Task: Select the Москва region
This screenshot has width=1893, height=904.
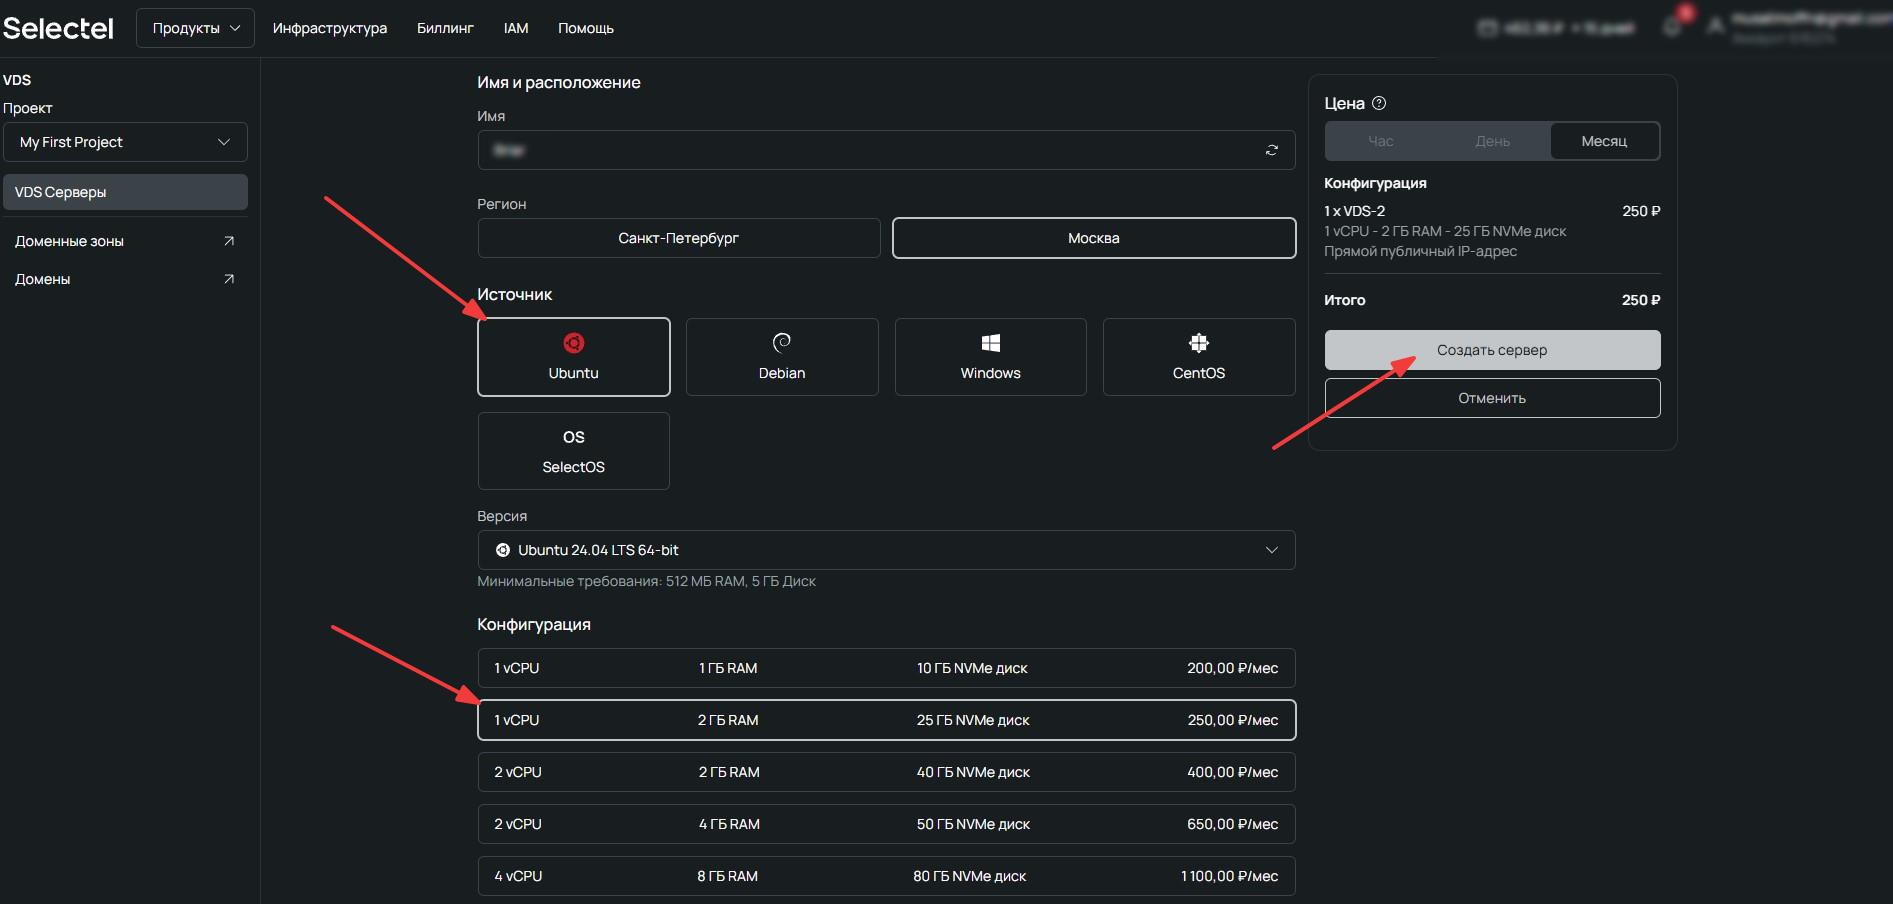Action: click(1094, 238)
